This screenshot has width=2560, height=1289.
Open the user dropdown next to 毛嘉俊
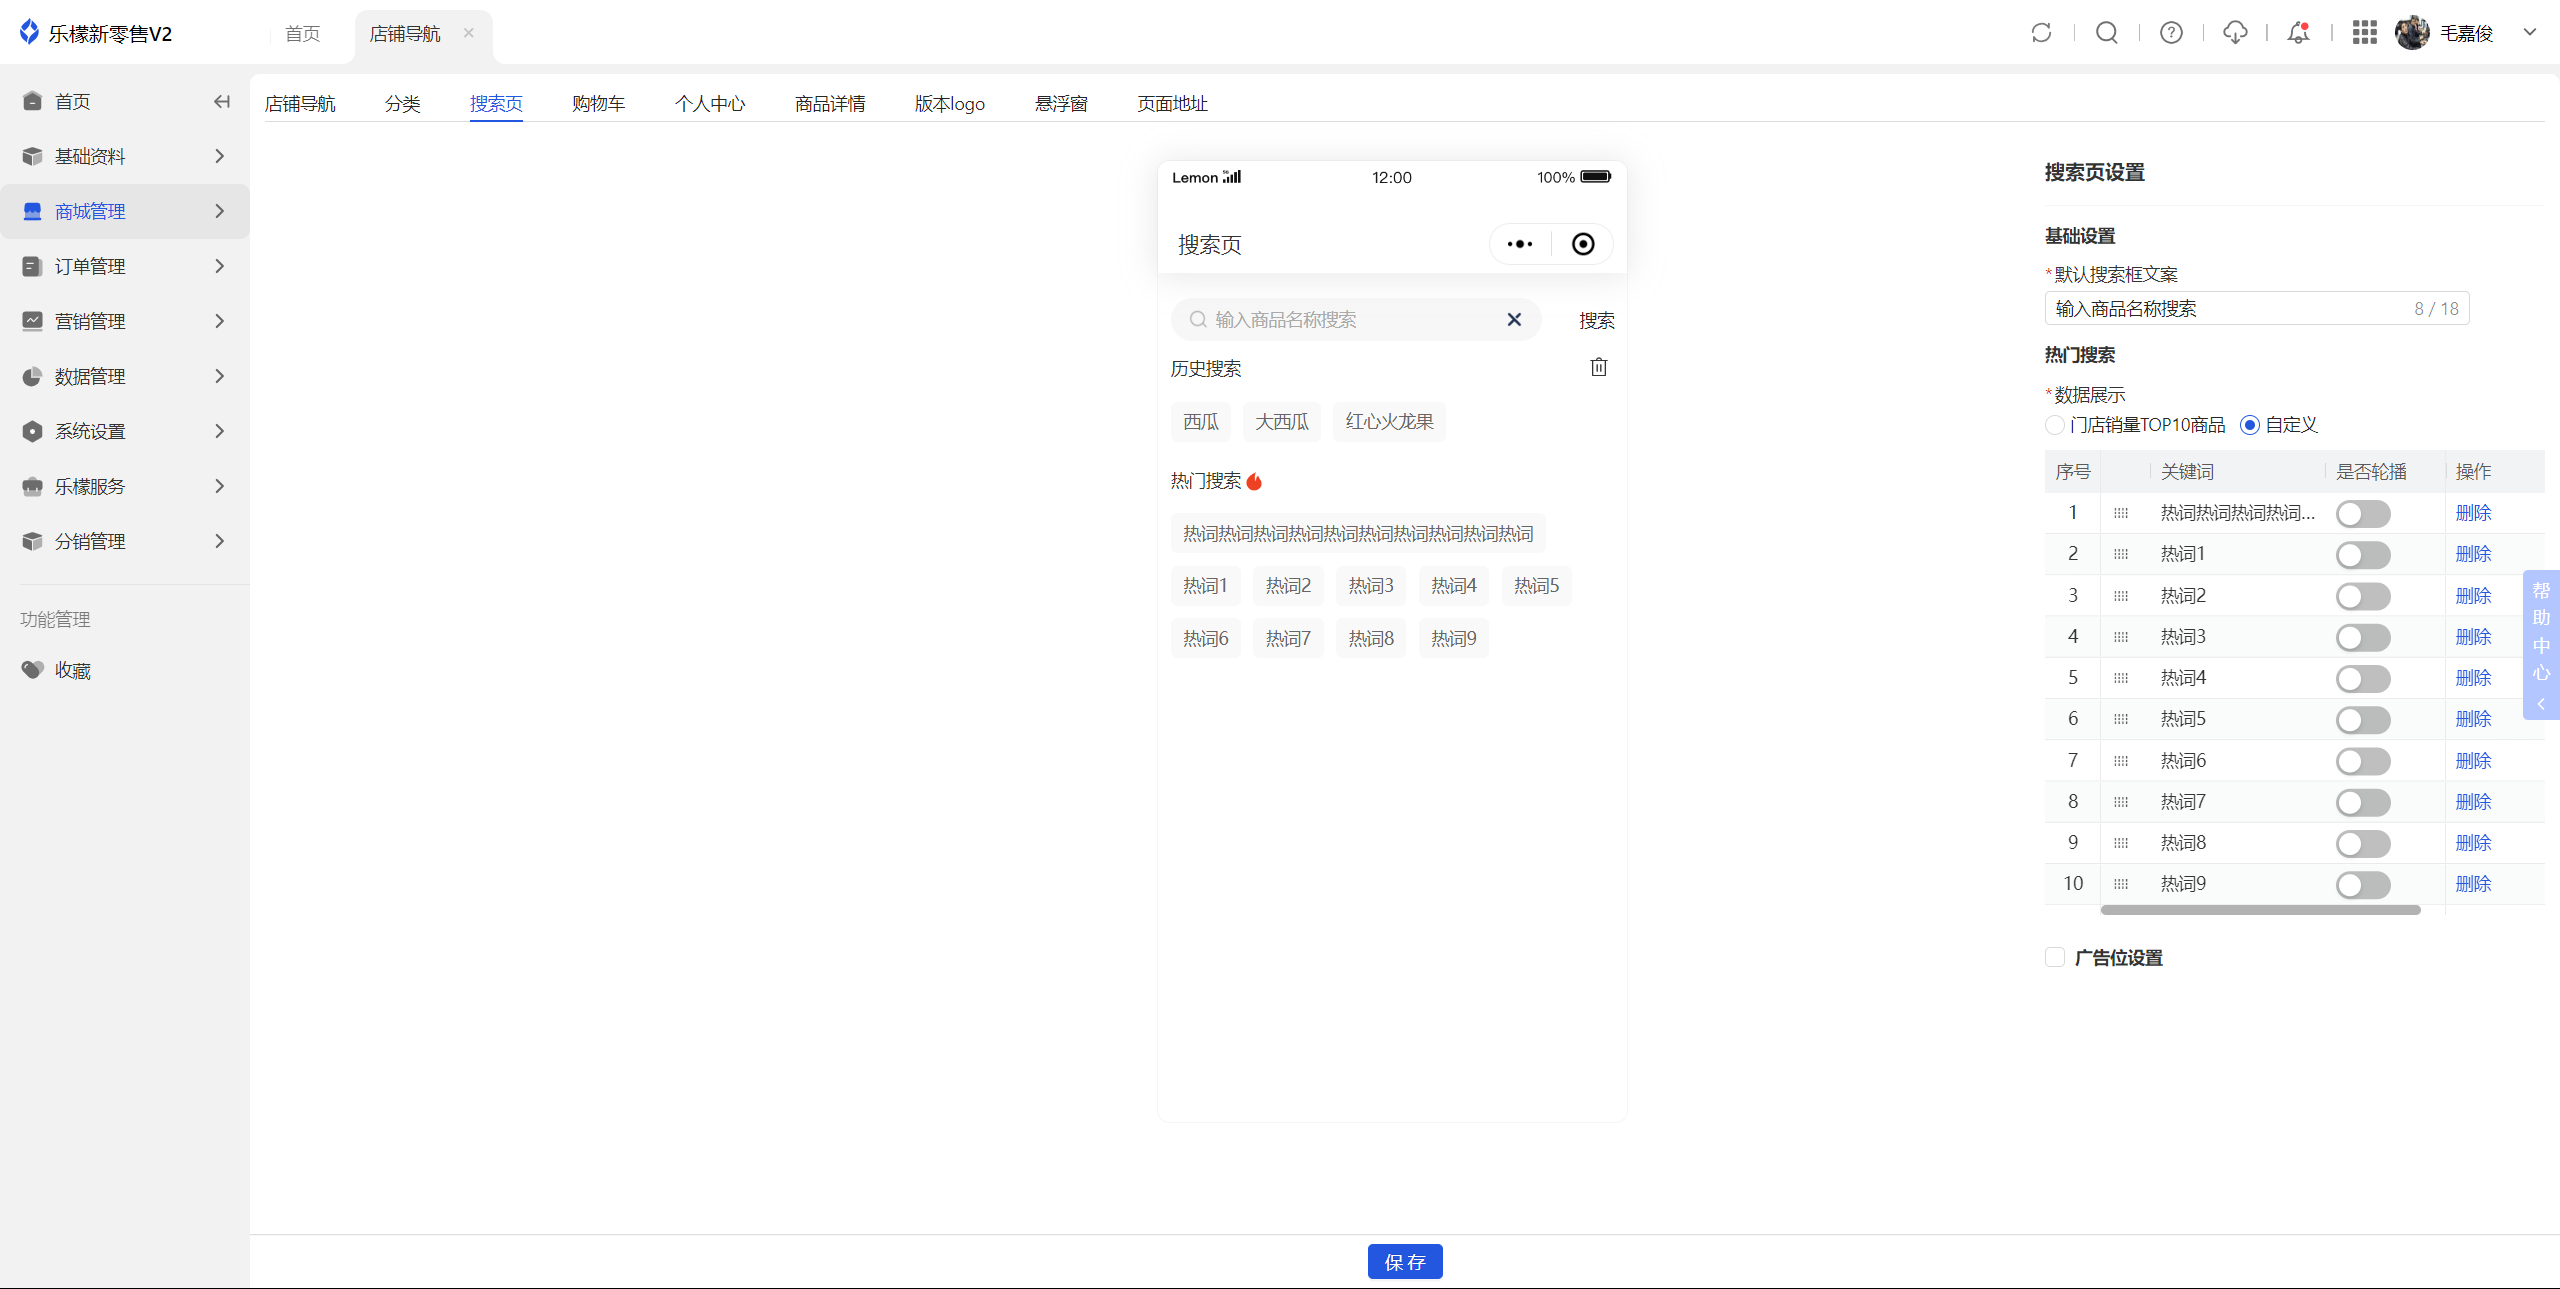pos(2529,32)
